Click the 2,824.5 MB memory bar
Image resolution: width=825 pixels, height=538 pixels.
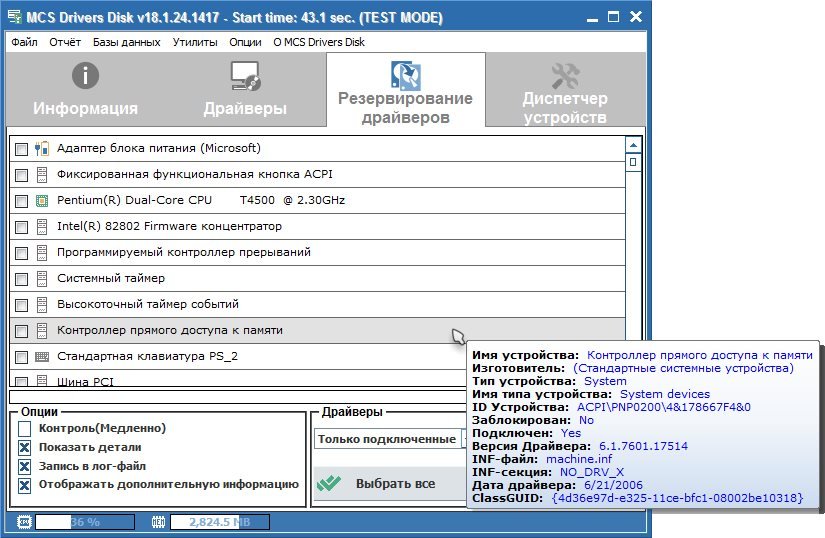coord(220,522)
